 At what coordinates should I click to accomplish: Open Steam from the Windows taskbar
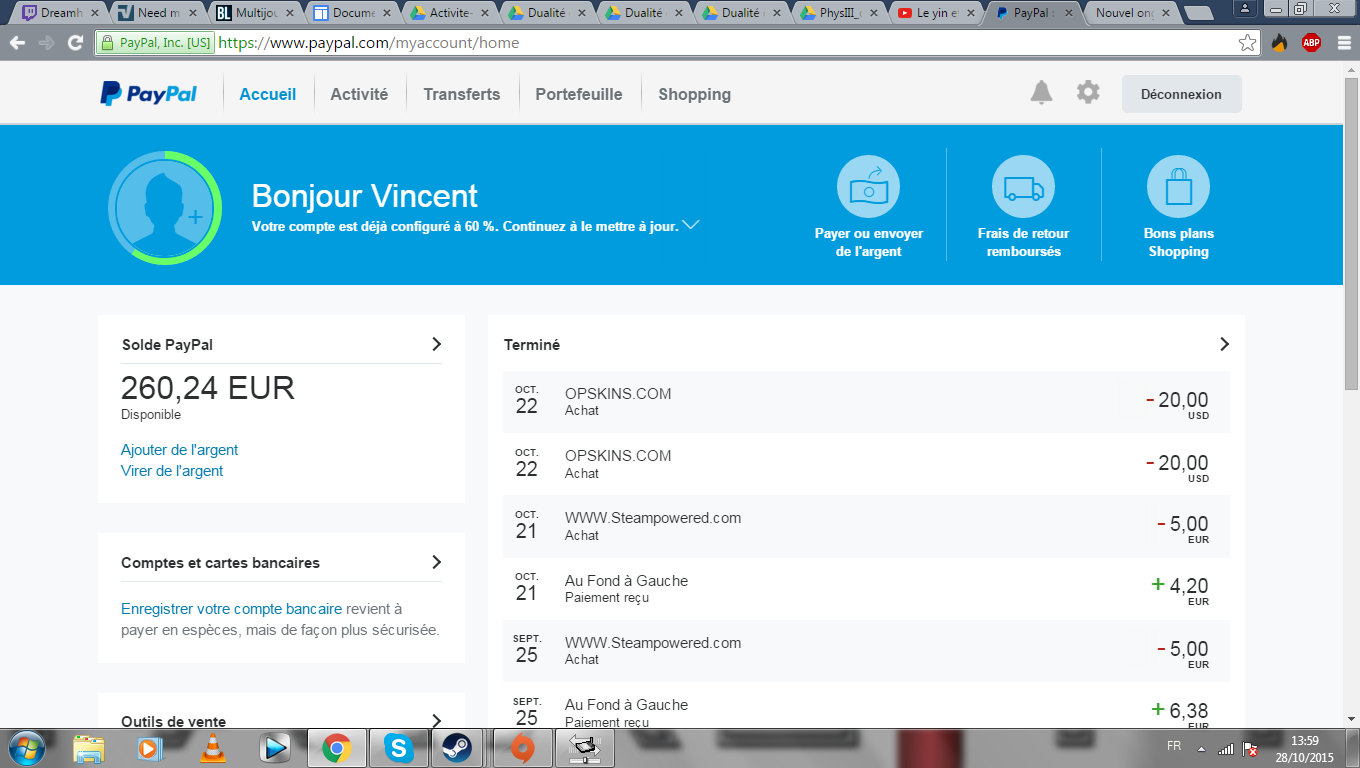[x=459, y=748]
